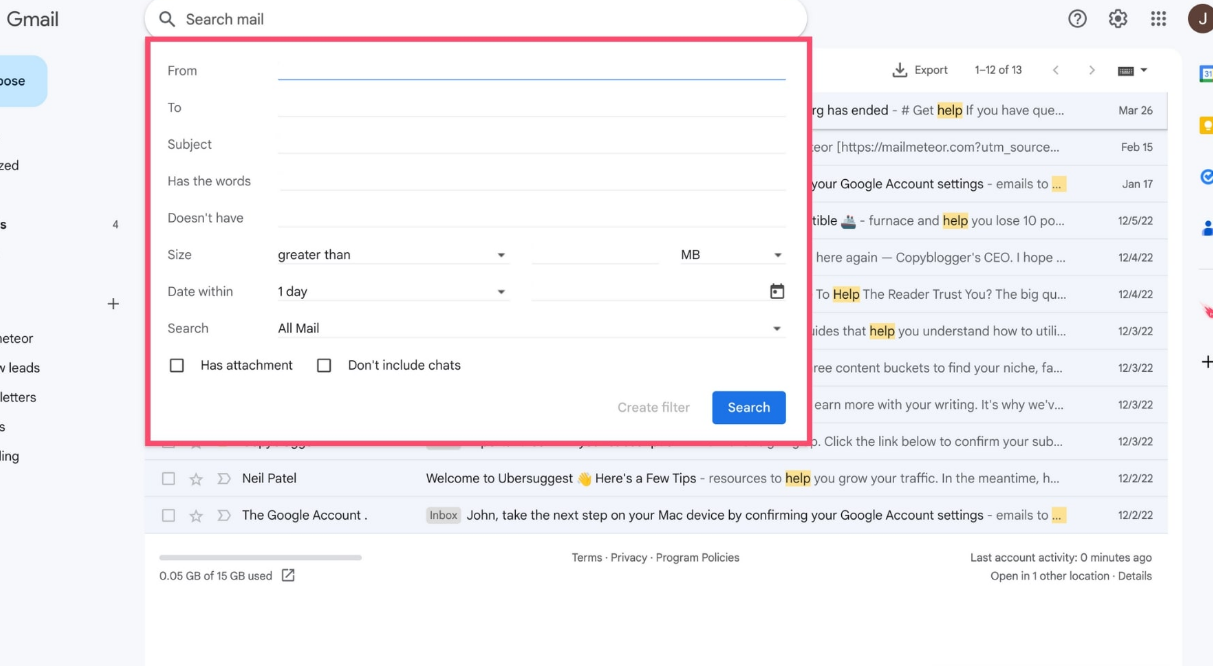Screen dimensions: 1213x666
Task: Open storage management external link icon
Action: tap(288, 575)
